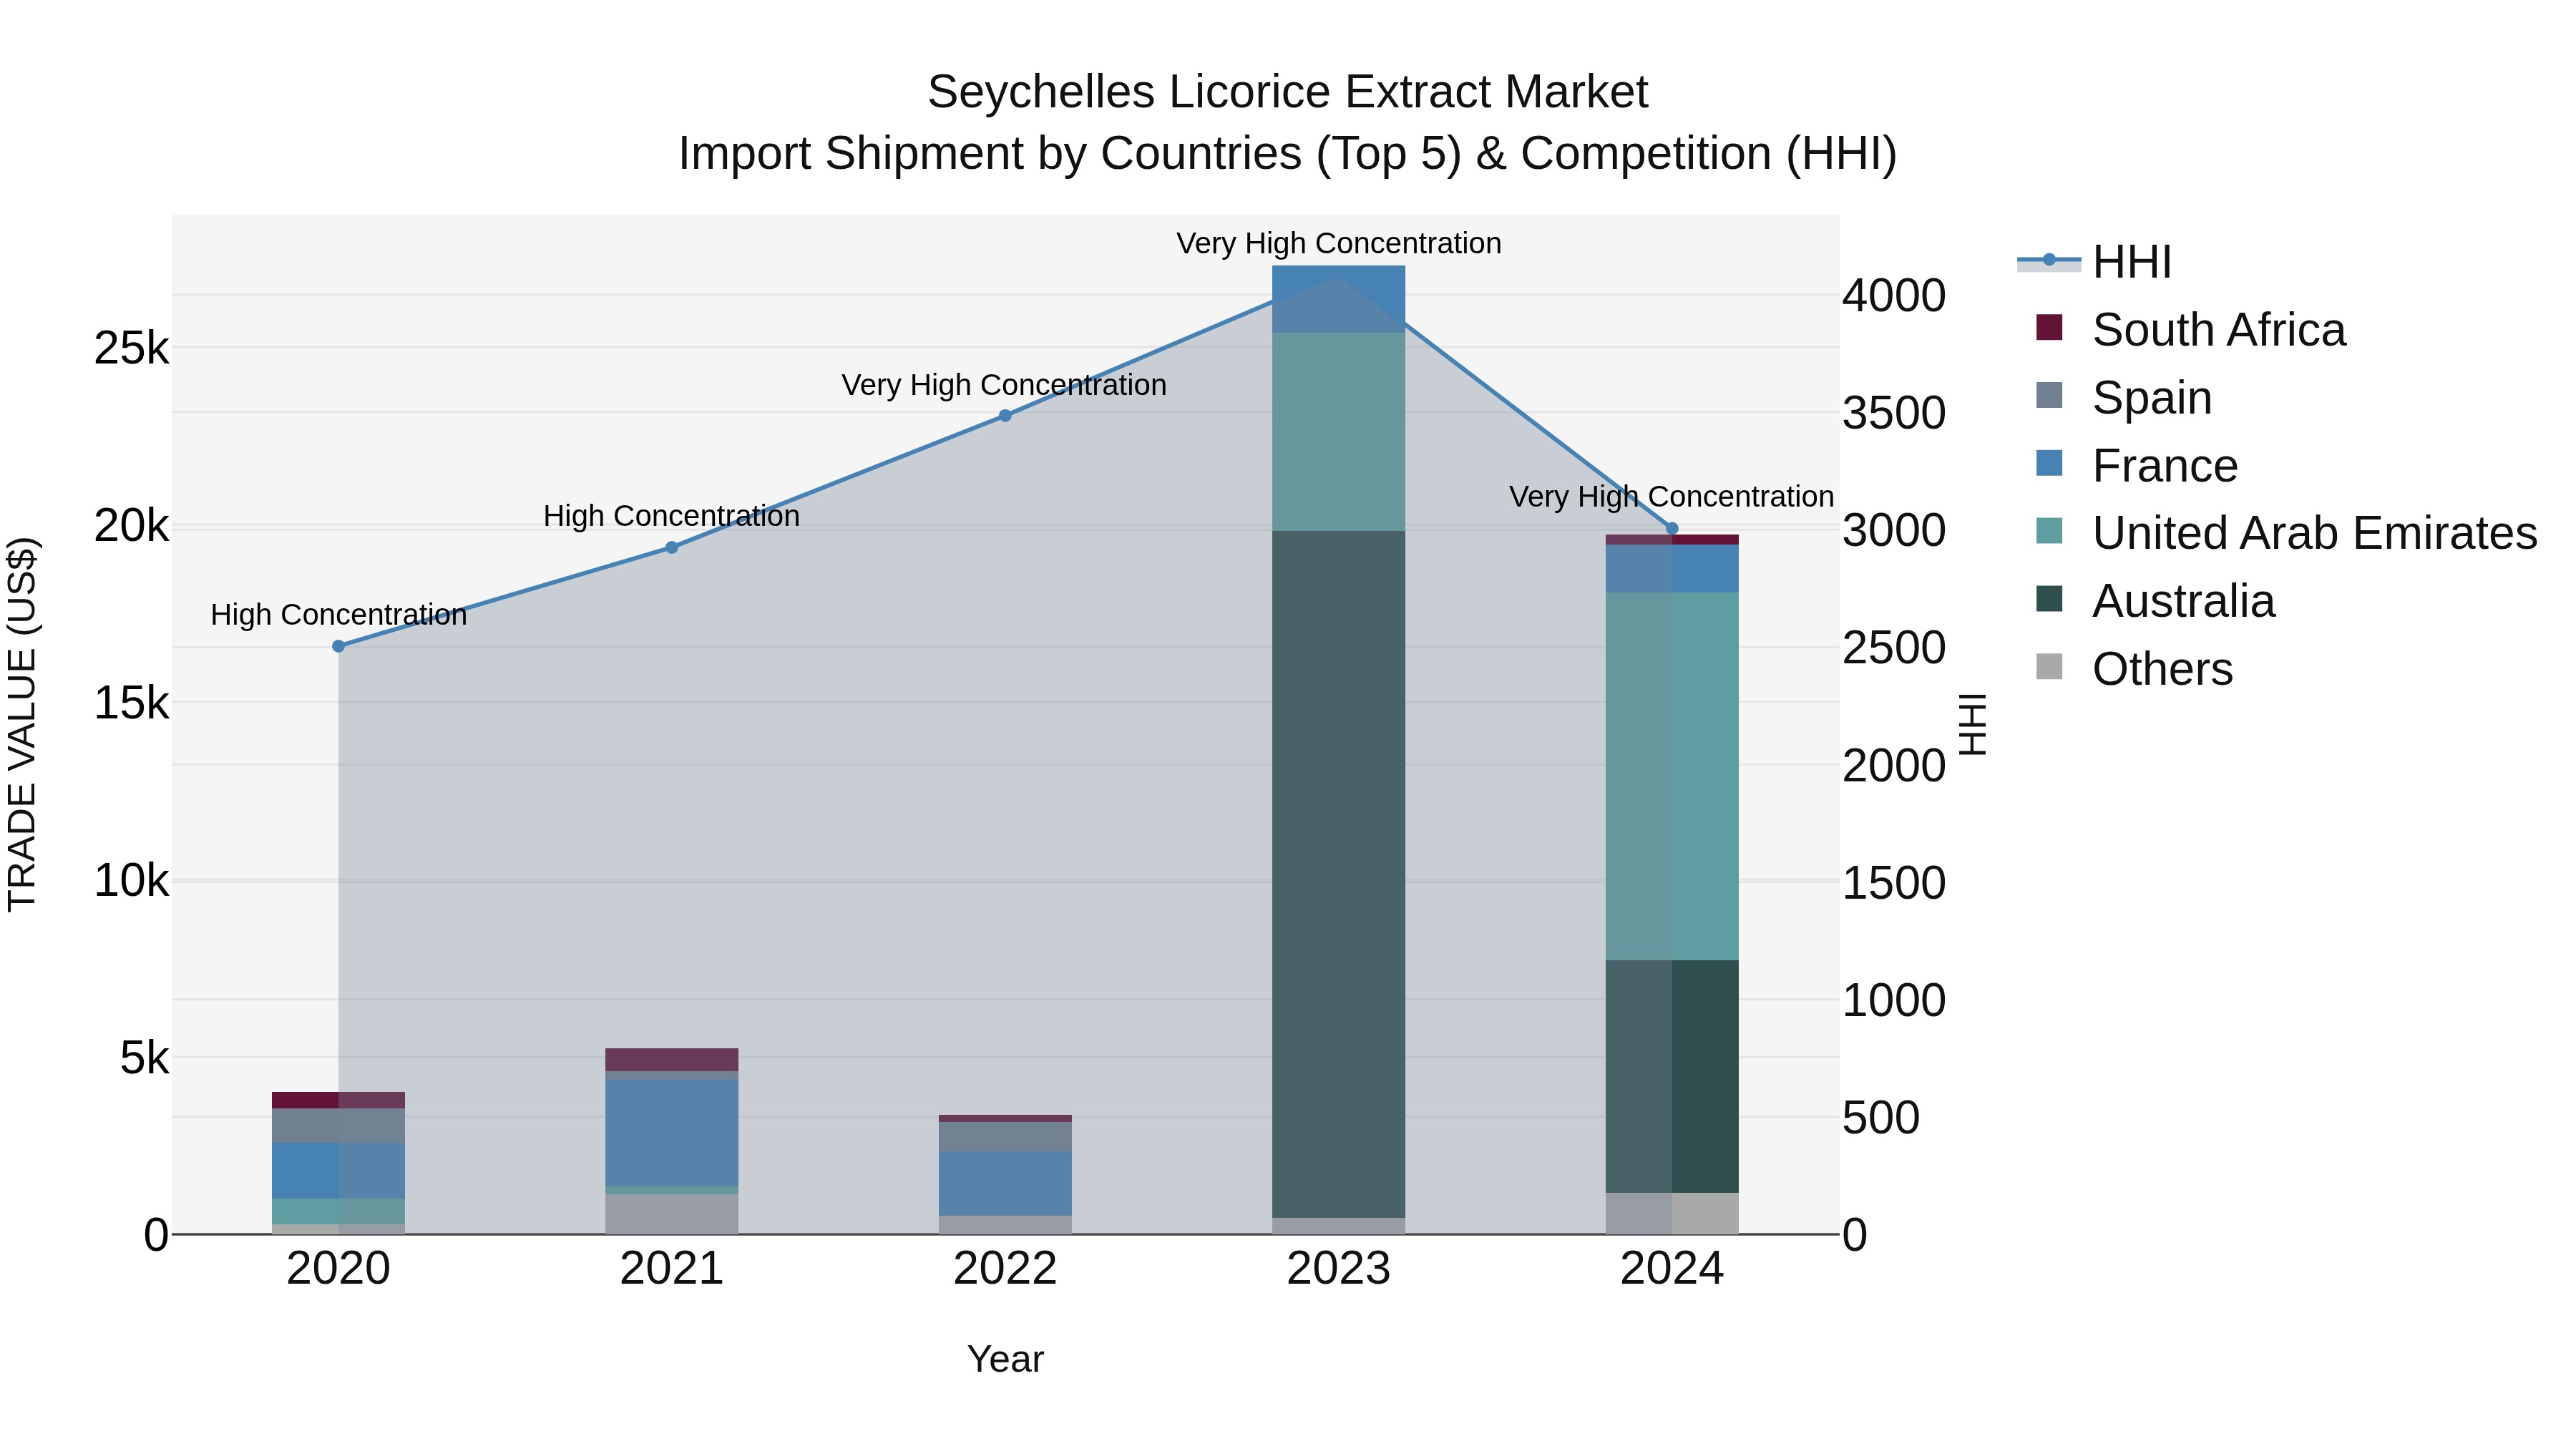Click the rotated HHI right axis title
Image resolution: width=2576 pixels, height=1449 pixels.
click(x=1972, y=724)
